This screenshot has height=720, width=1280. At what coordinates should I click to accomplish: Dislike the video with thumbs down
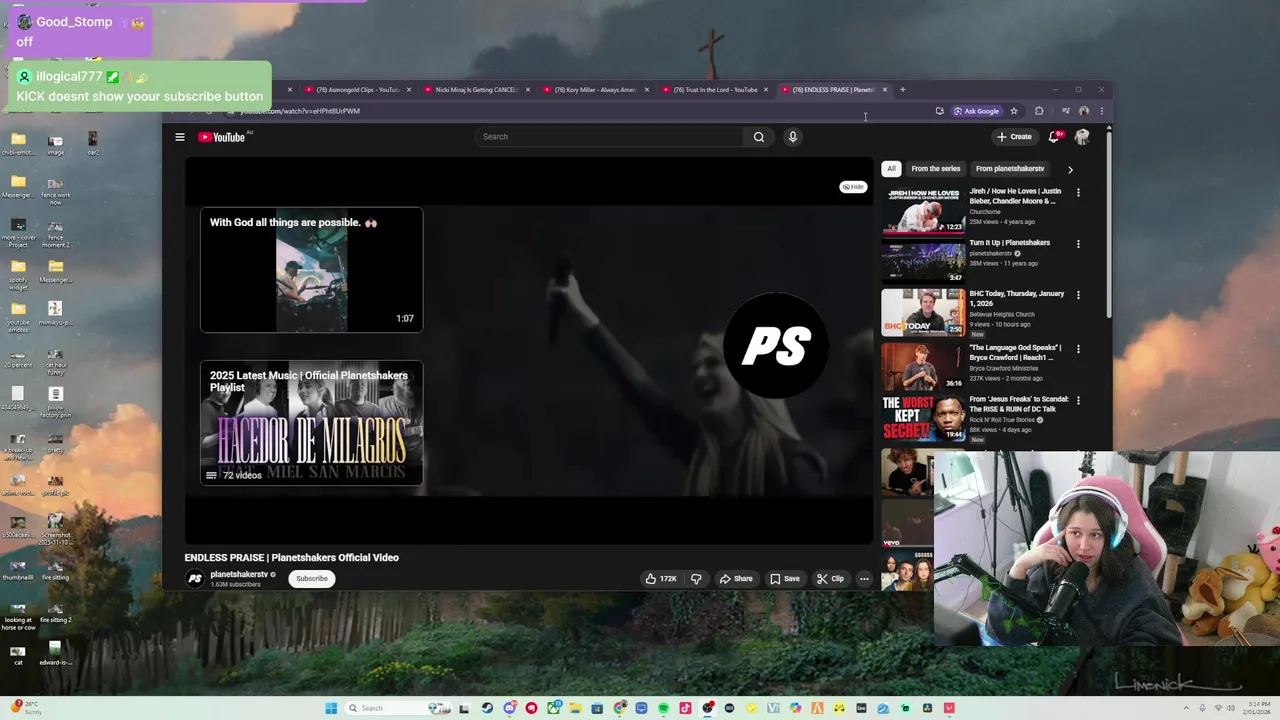pyautogui.click(x=696, y=578)
